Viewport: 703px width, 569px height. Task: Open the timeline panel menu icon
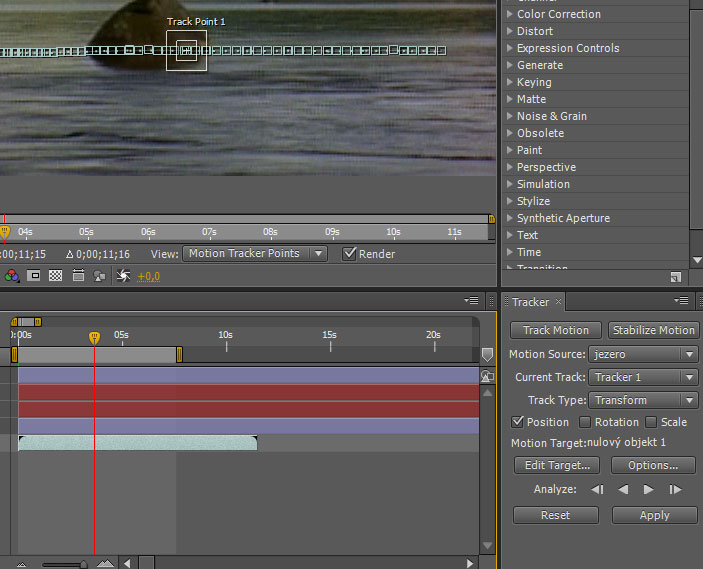[471, 300]
